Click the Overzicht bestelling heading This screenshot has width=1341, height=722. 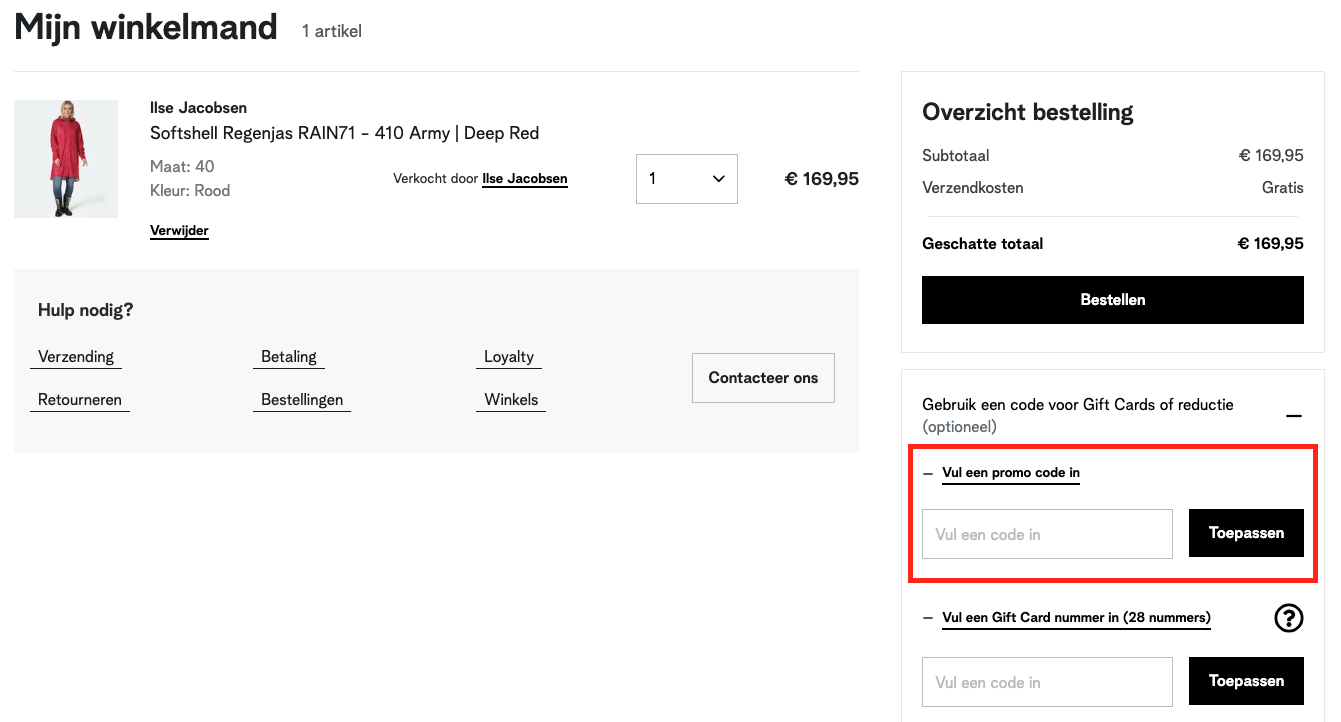click(1028, 112)
